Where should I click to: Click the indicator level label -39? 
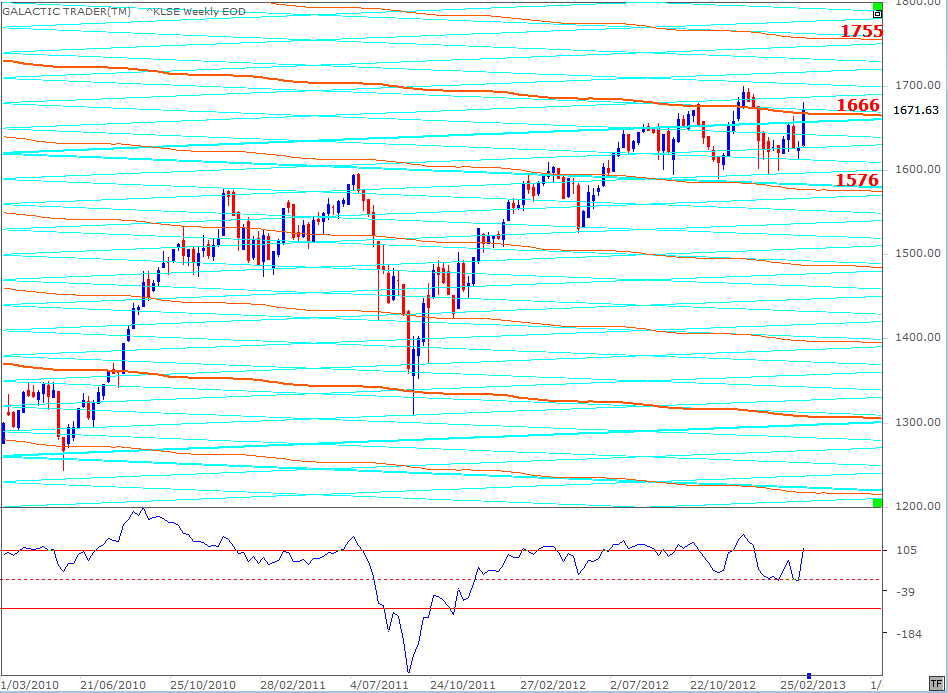(906, 592)
